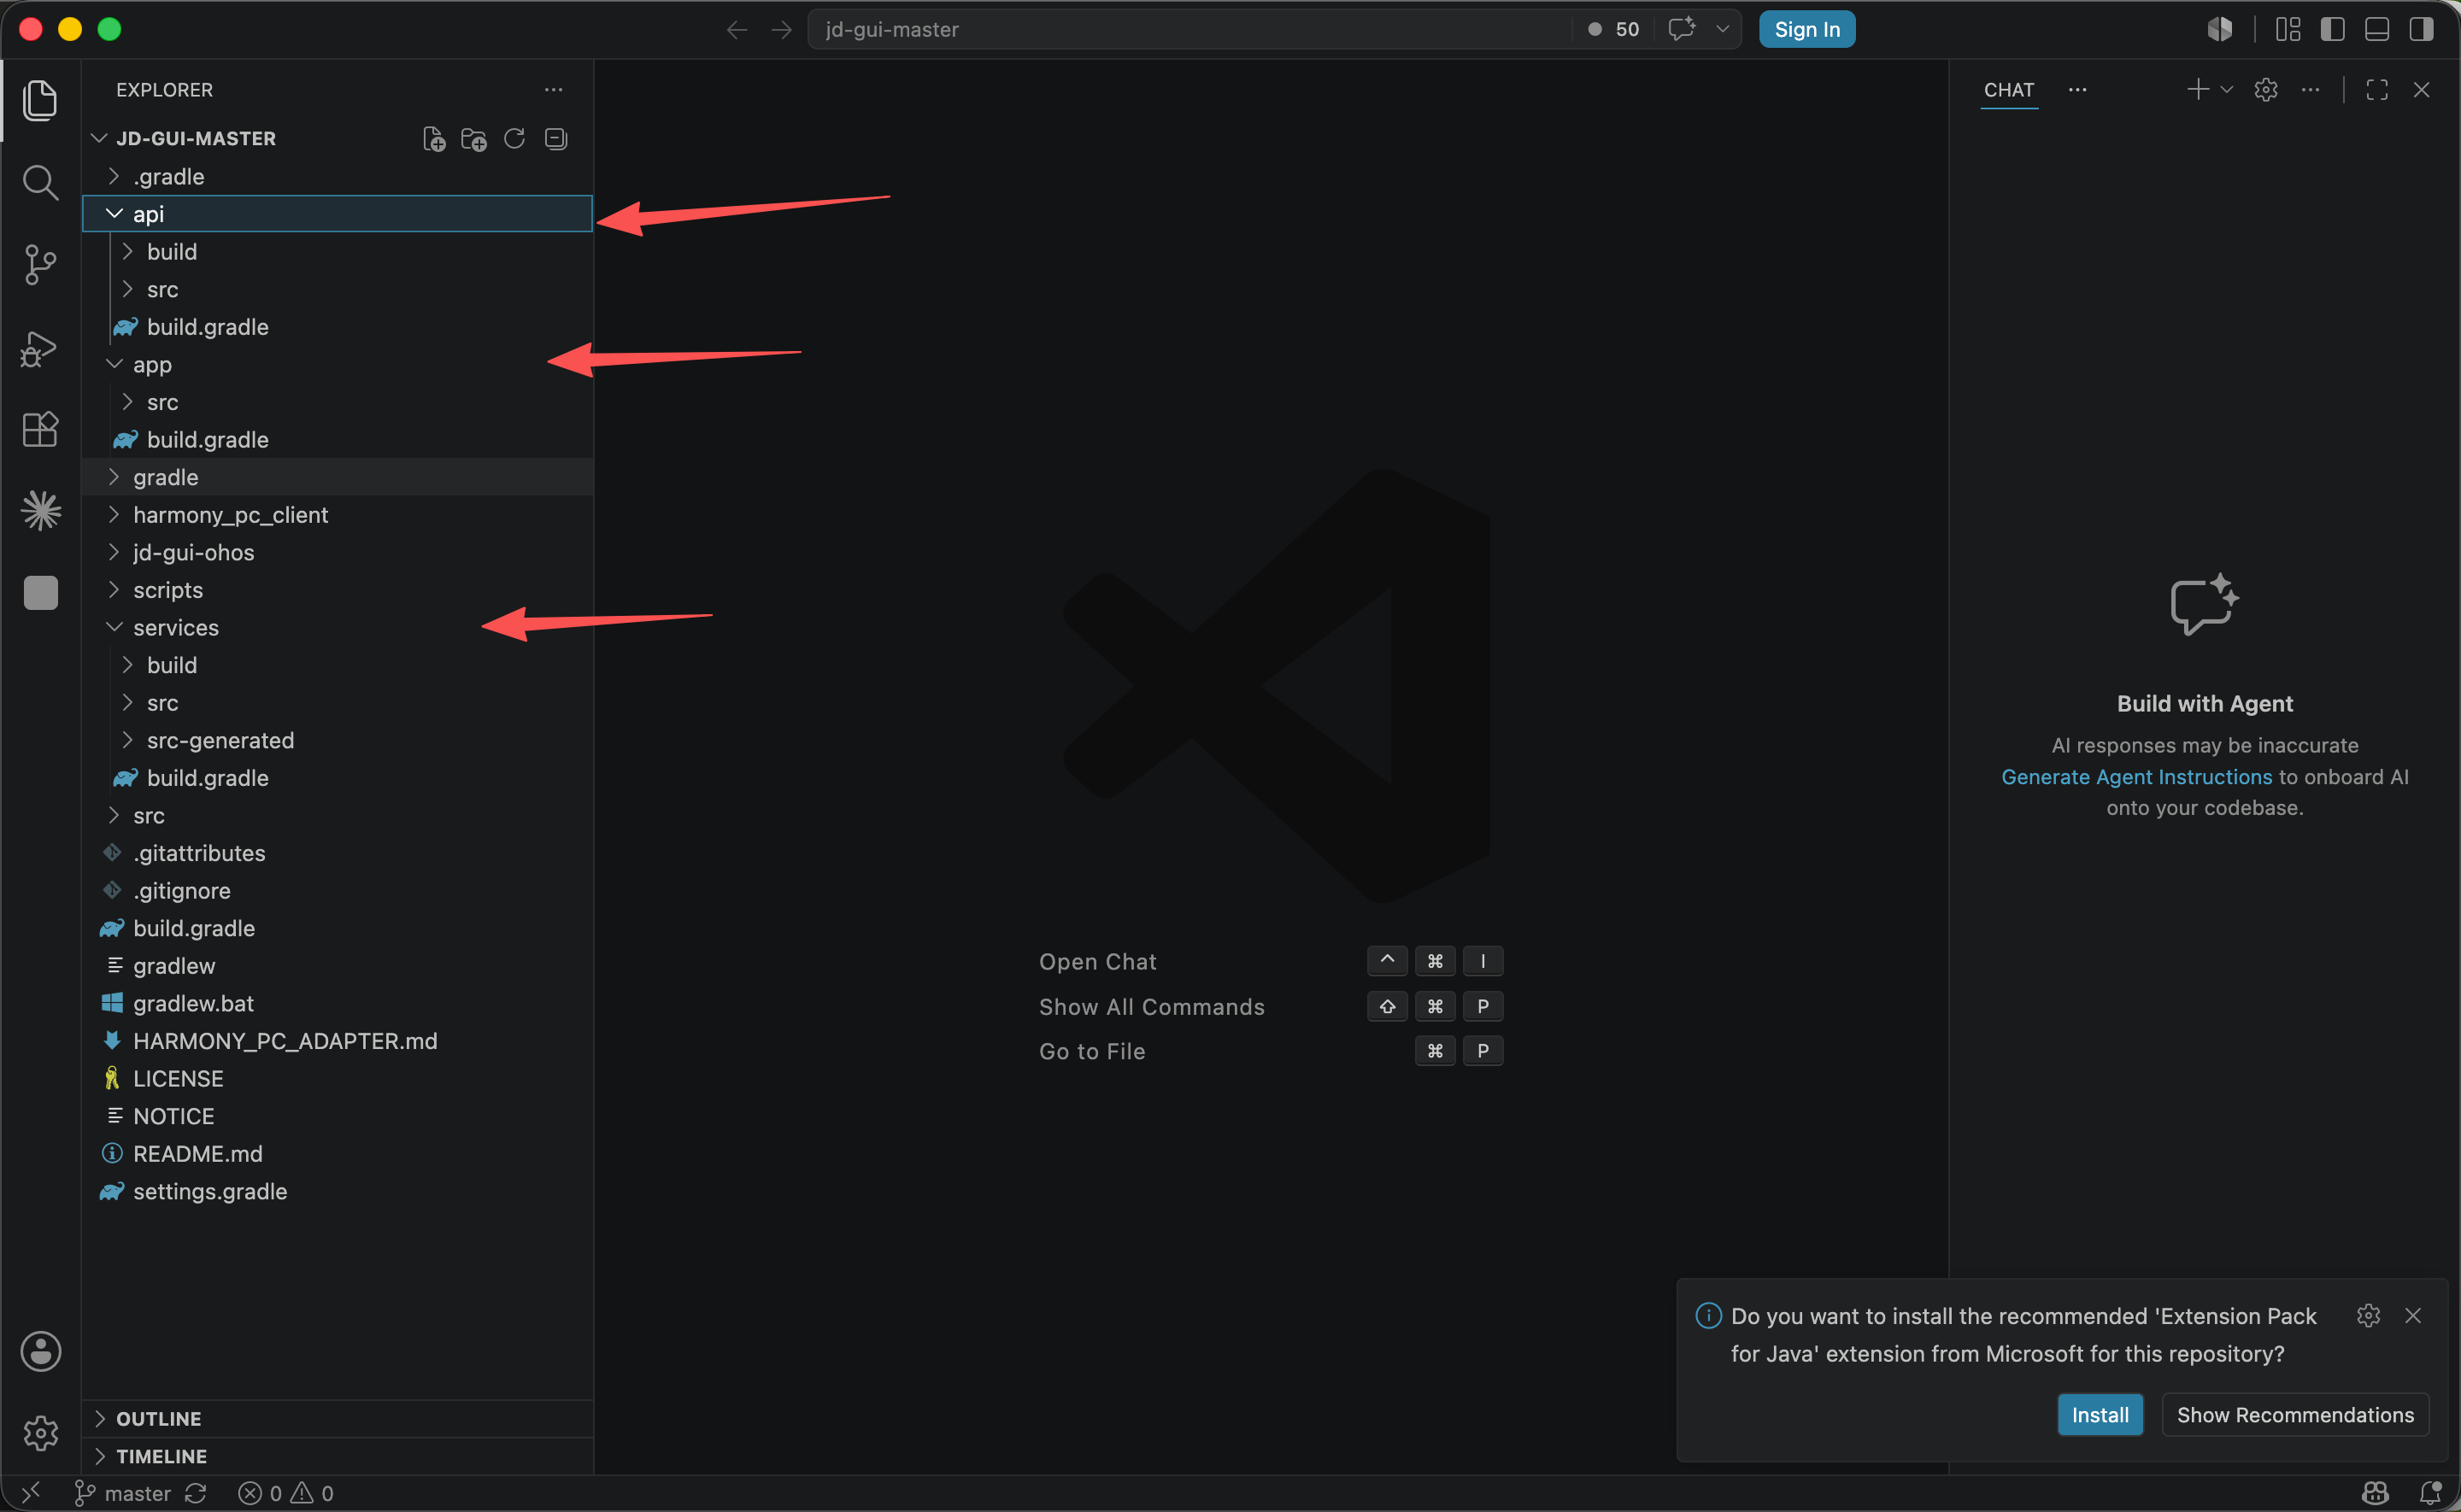
Task: Open the chevron dropdown beside the title bar chat icon
Action: pos(1723,29)
